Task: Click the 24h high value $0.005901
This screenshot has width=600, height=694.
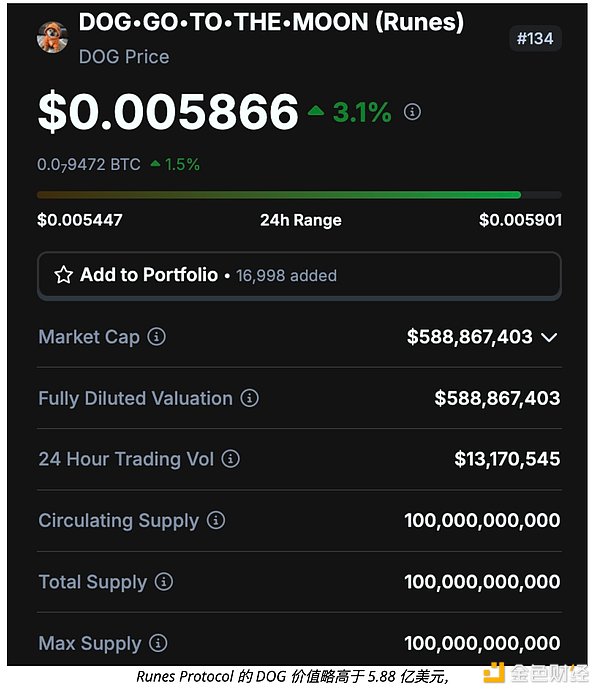Action: pos(520,220)
